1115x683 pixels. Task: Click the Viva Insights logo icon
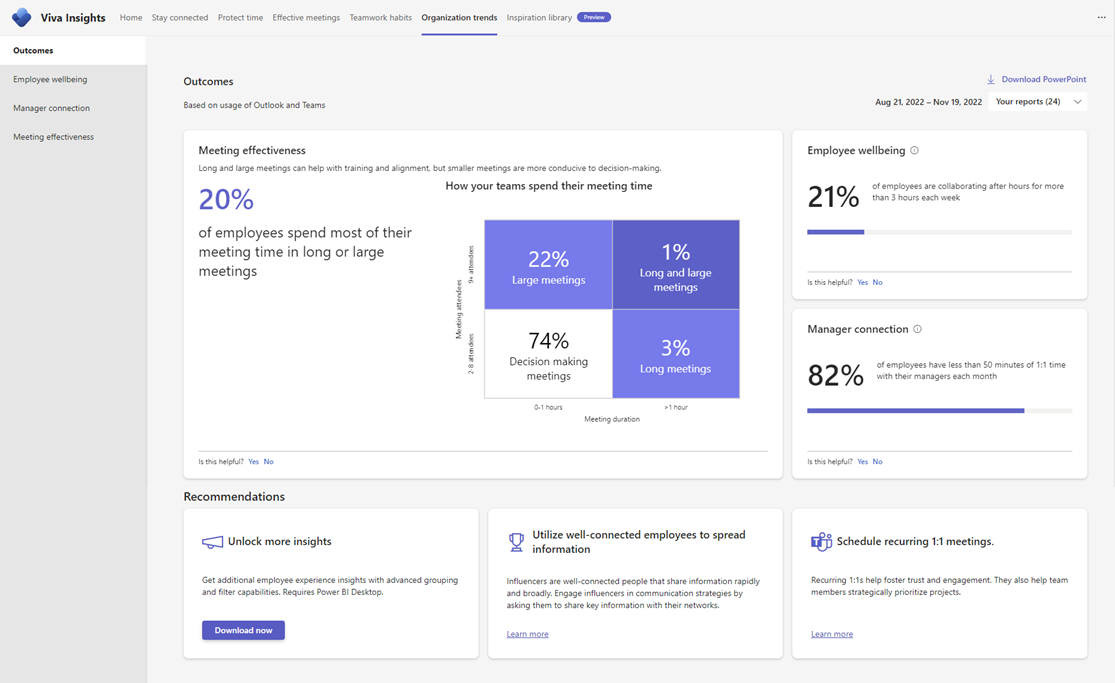tap(21, 17)
